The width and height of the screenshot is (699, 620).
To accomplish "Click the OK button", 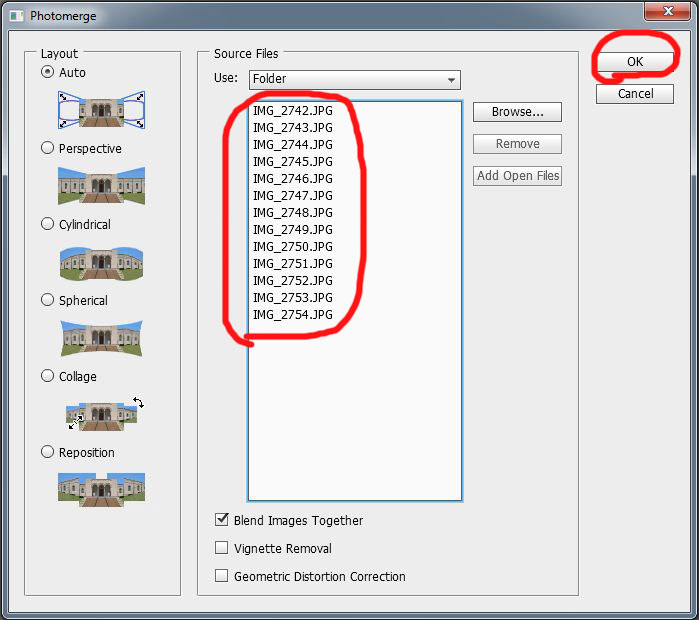I will 635,62.
